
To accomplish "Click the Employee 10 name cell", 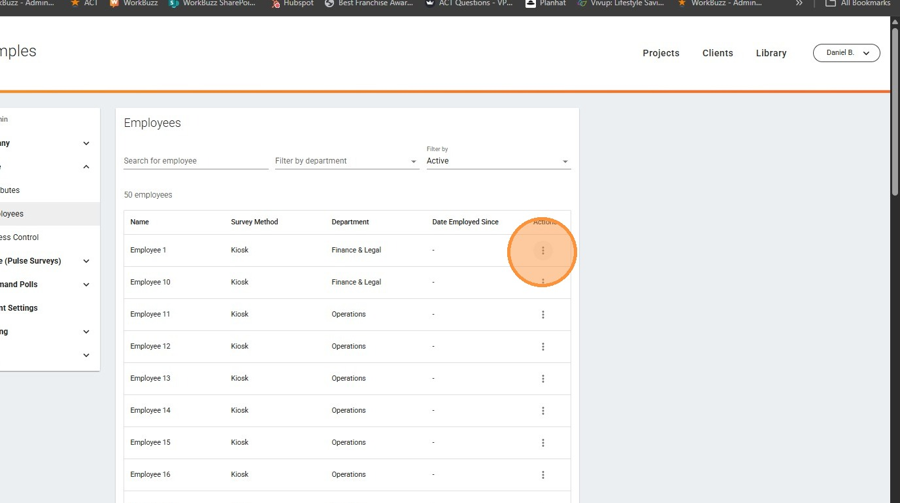I will point(150,283).
